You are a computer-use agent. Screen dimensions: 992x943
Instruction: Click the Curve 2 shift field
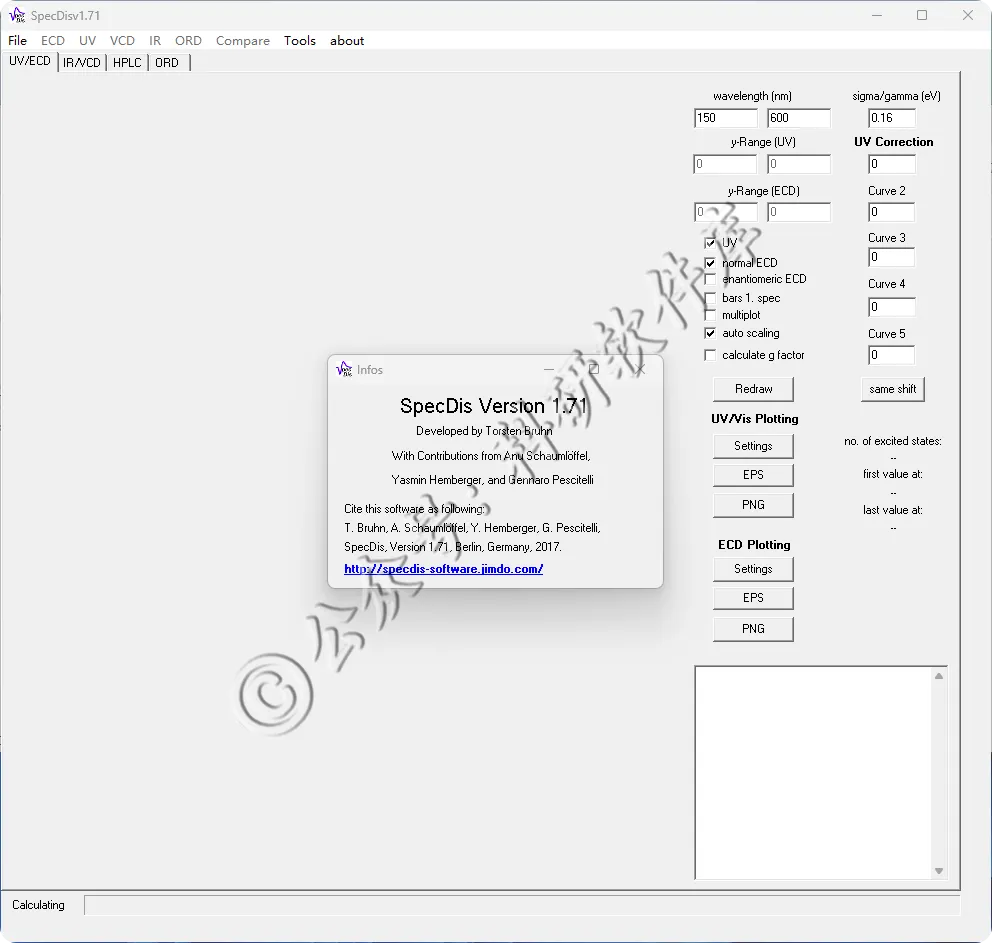[x=892, y=213]
